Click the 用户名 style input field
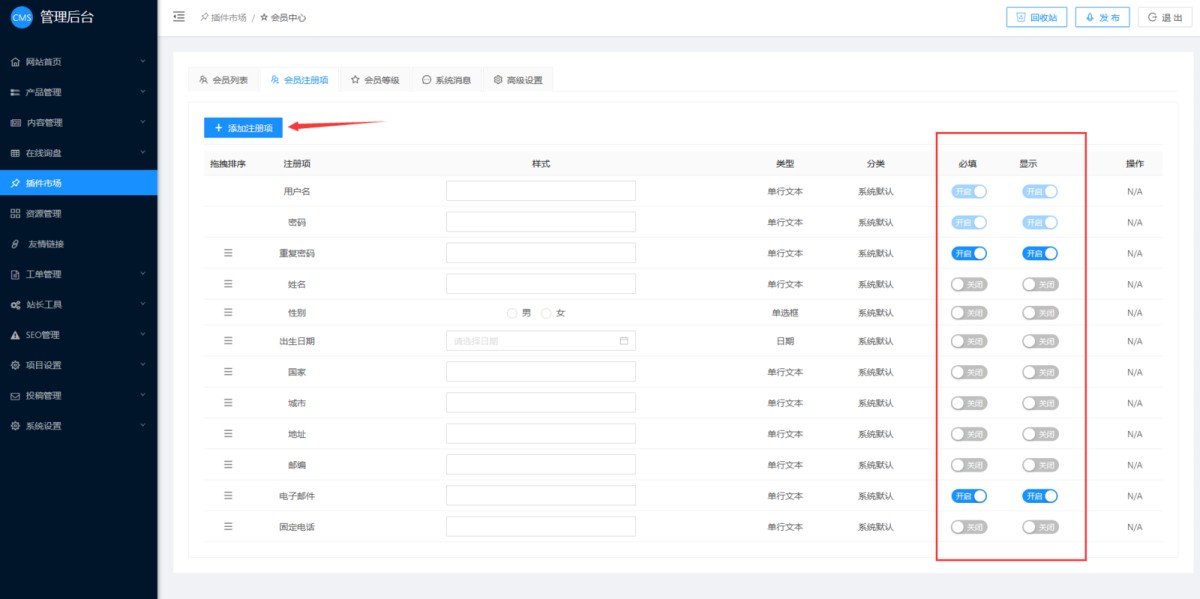Viewport: 1200px width, 599px height. pos(540,191)
